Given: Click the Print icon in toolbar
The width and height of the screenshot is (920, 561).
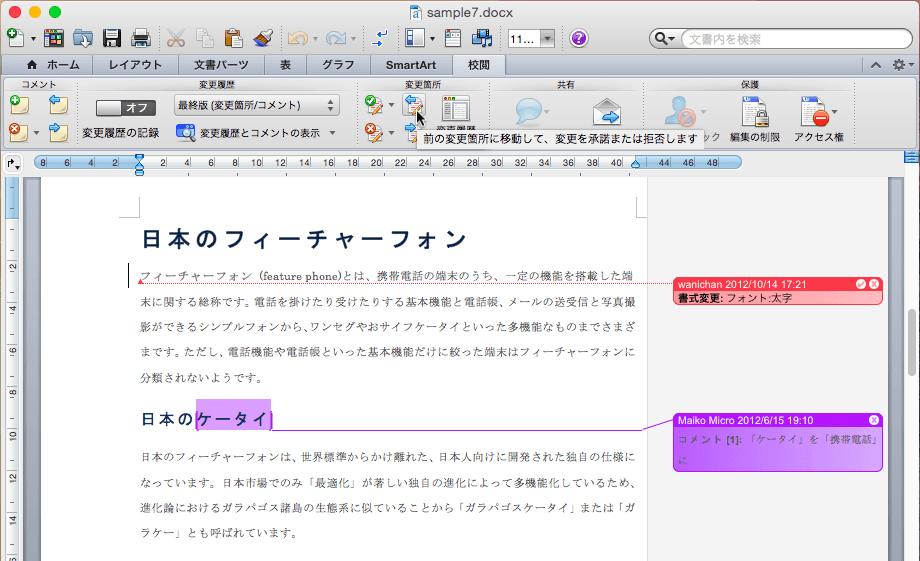Looking at the screenshot, I should click(141, 39).
